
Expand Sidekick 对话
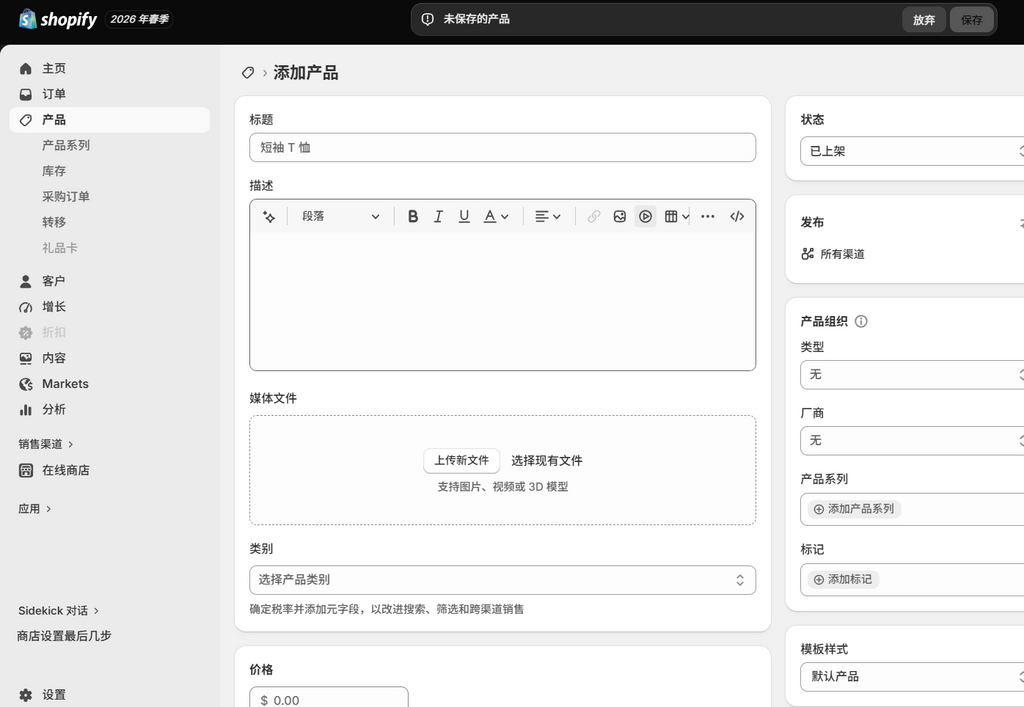click(58, 611)
